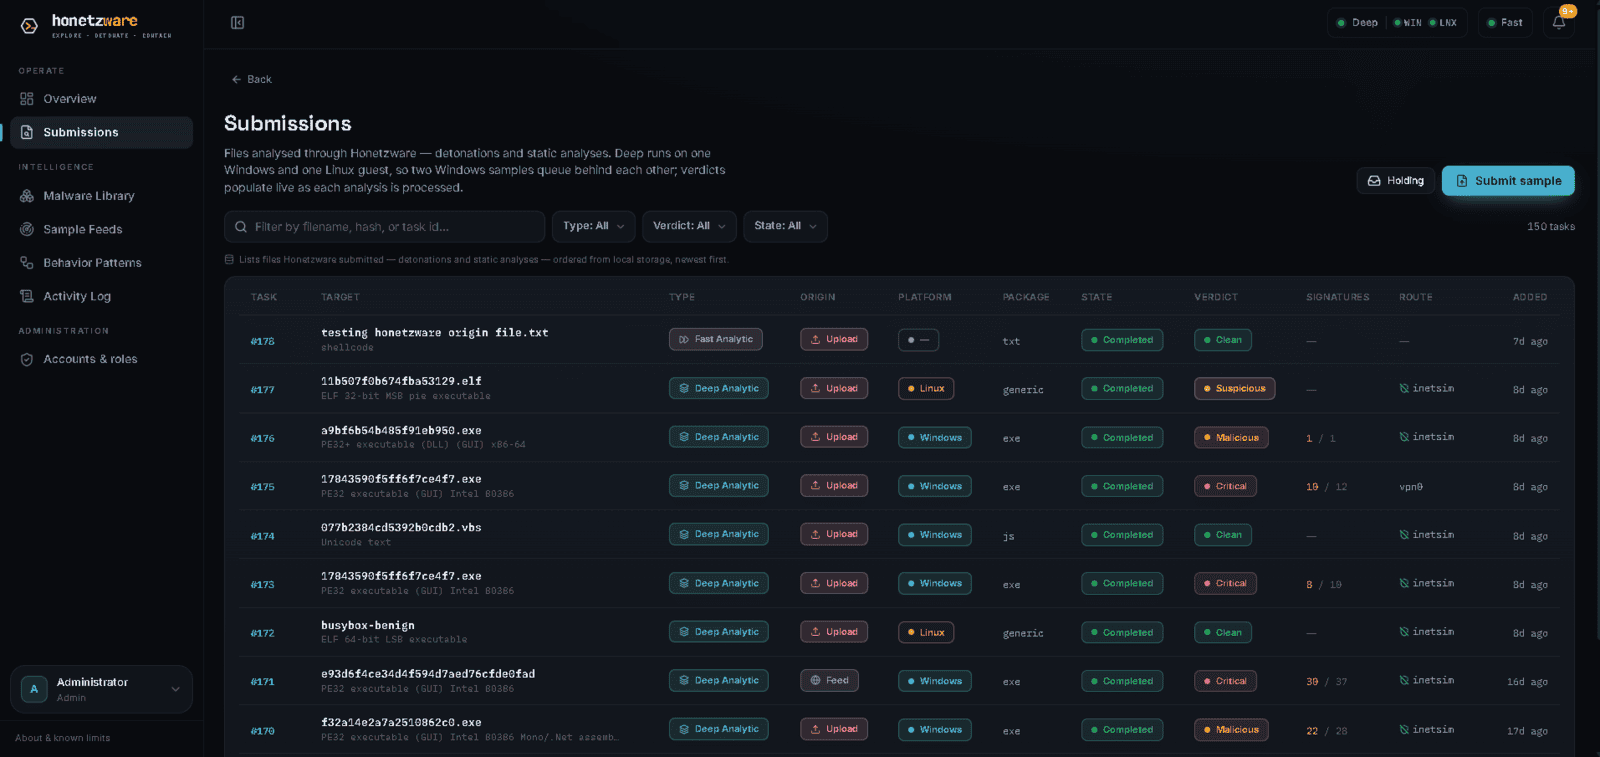This screenshot has height=757, width=1600.
Task: Open Malware Library in the sidebar
Action: click(101, 196)
